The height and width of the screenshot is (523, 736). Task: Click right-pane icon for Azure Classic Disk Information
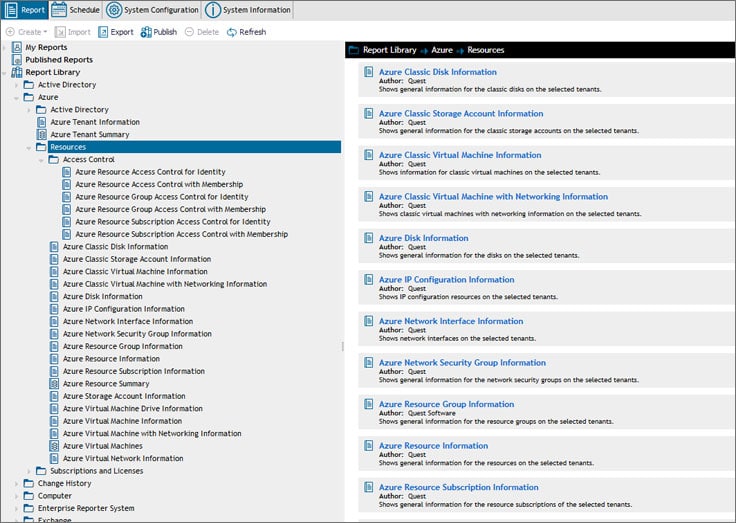[369, 72]
